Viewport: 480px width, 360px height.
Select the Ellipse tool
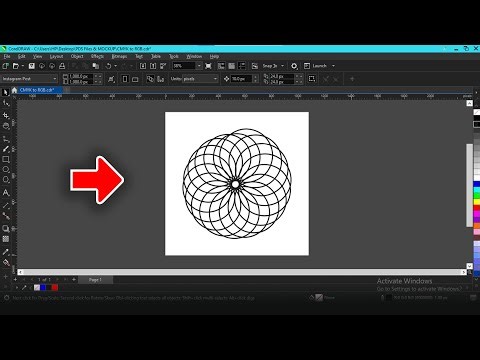tap(6, 170)
